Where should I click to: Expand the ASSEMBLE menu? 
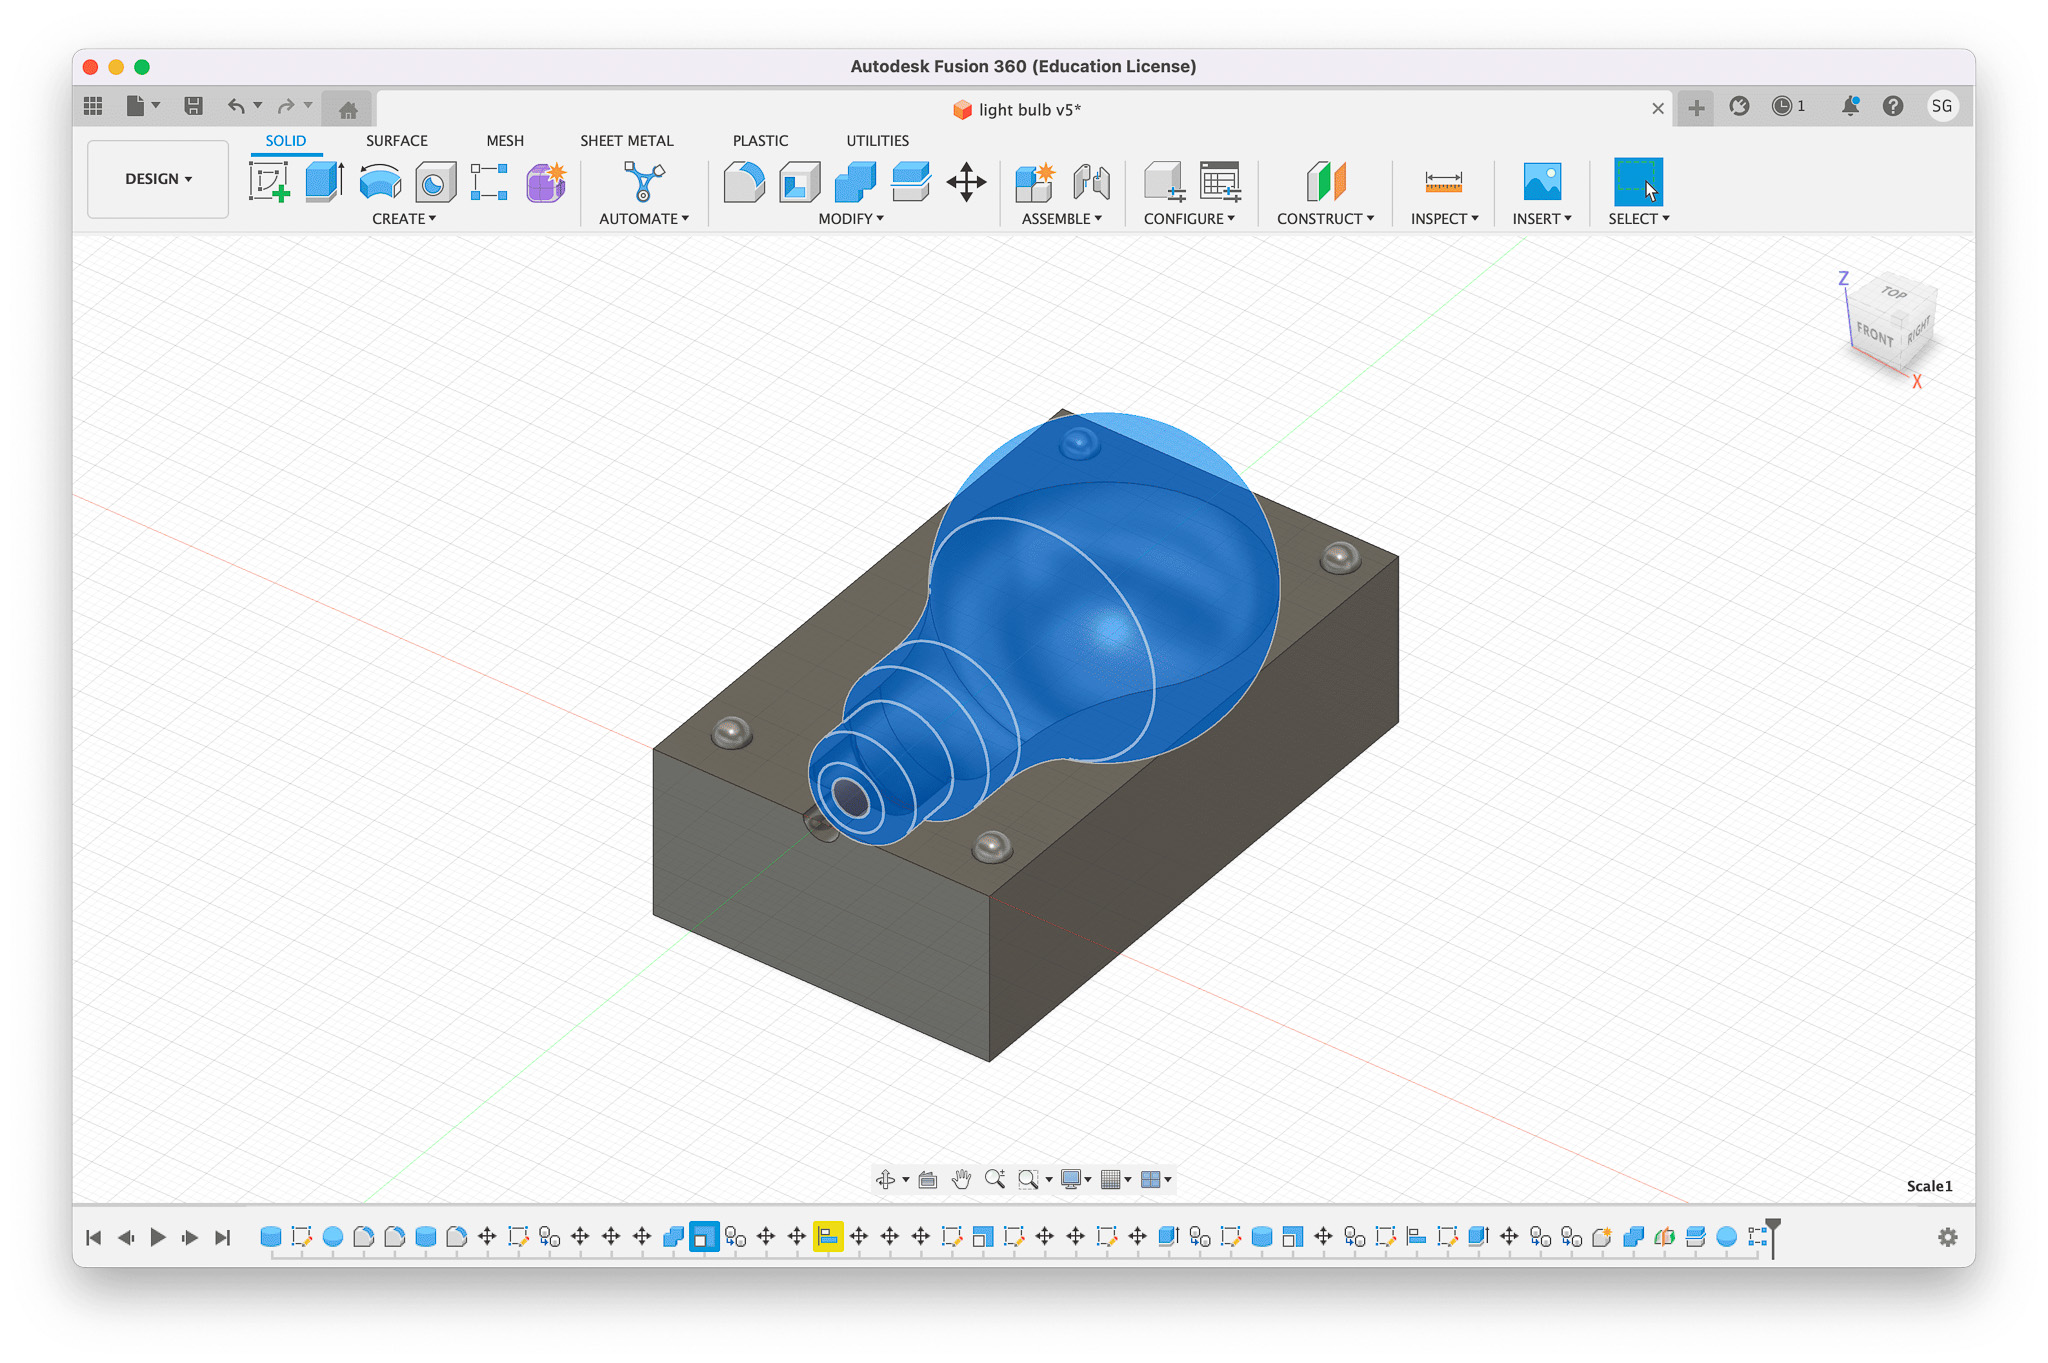coord(1062,219)
